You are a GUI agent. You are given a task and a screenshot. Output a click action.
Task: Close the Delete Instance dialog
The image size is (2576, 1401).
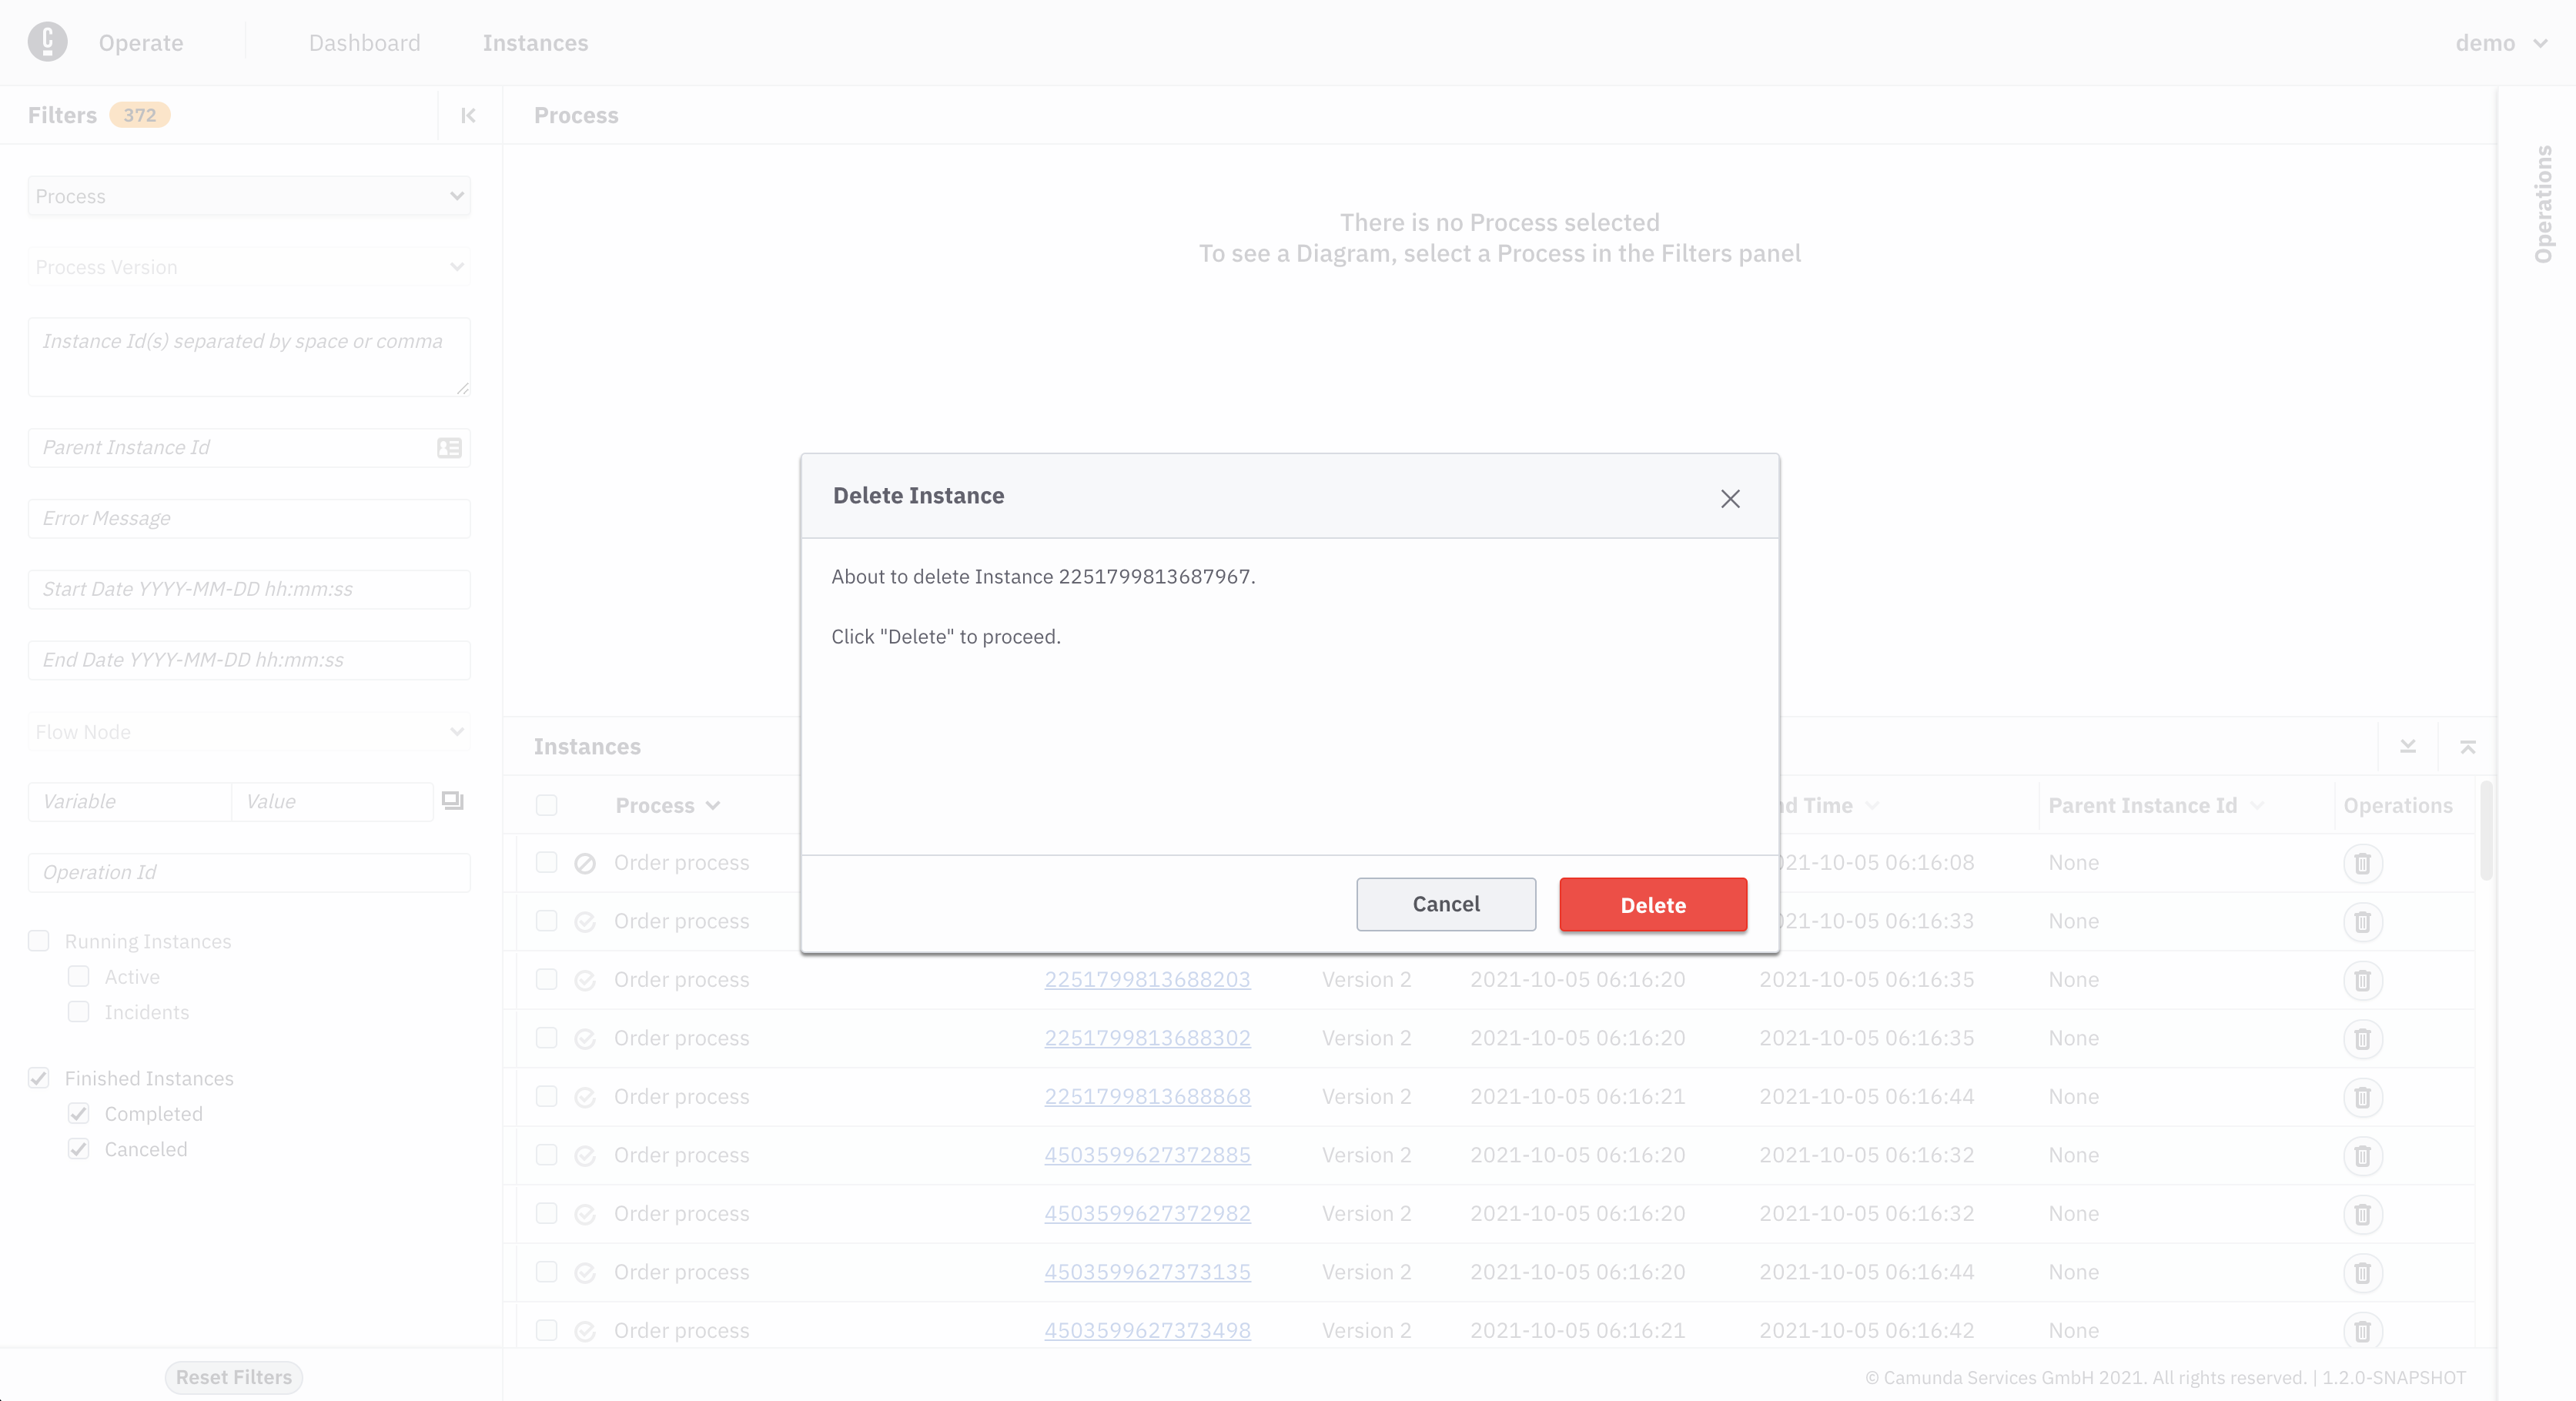point(1730,498)
